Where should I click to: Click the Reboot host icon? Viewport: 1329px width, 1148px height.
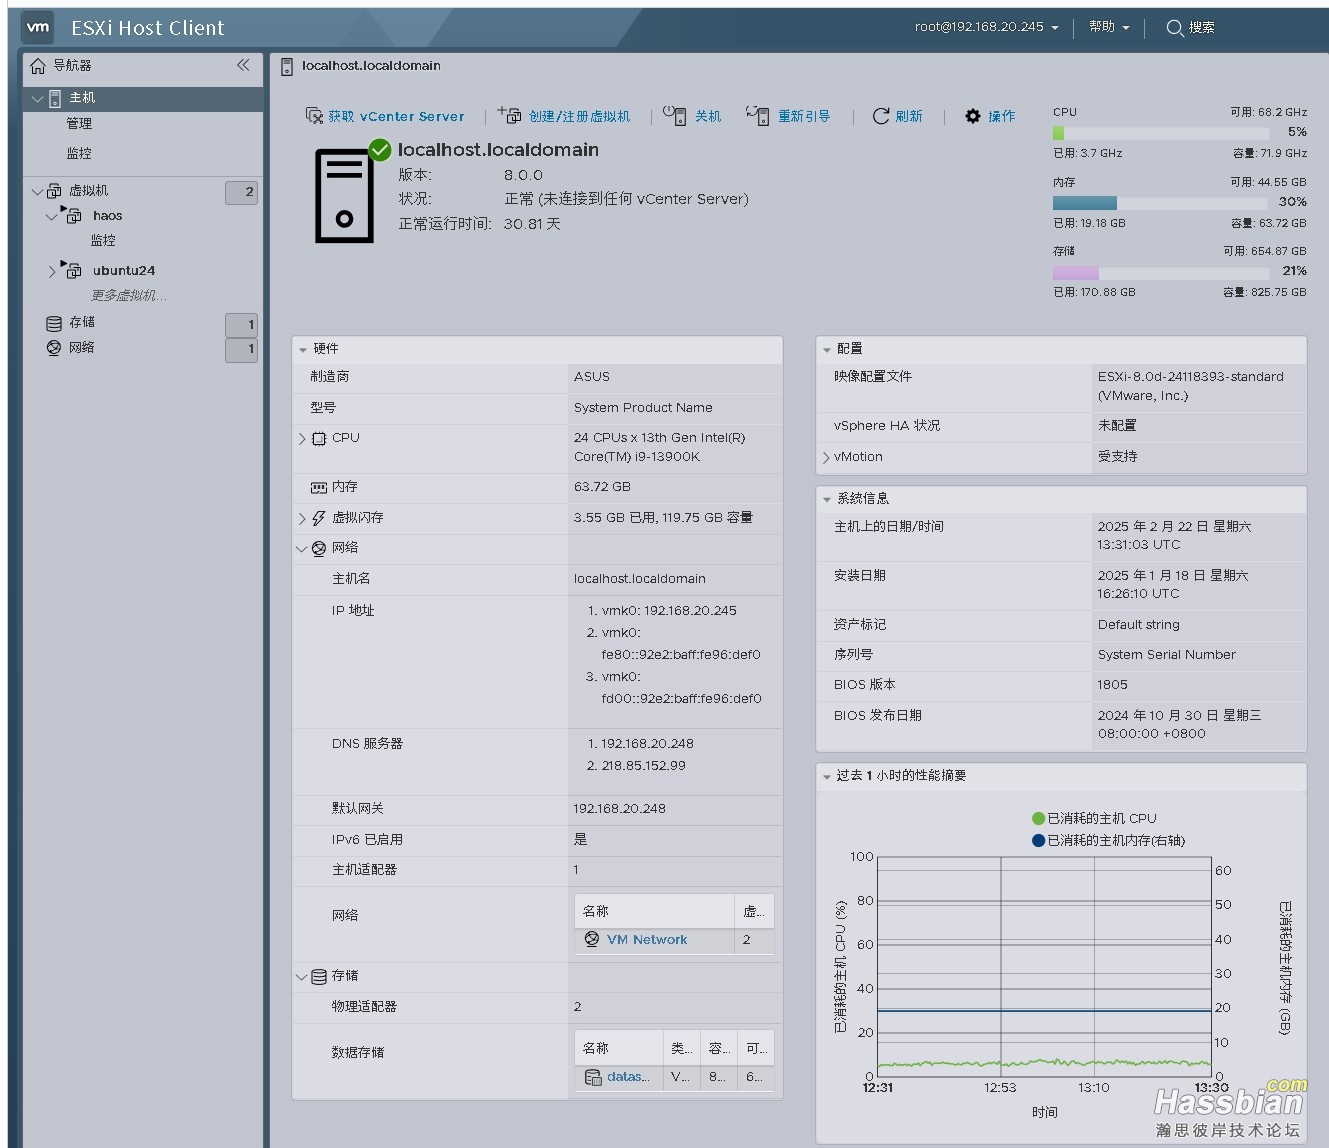point(758,116)
